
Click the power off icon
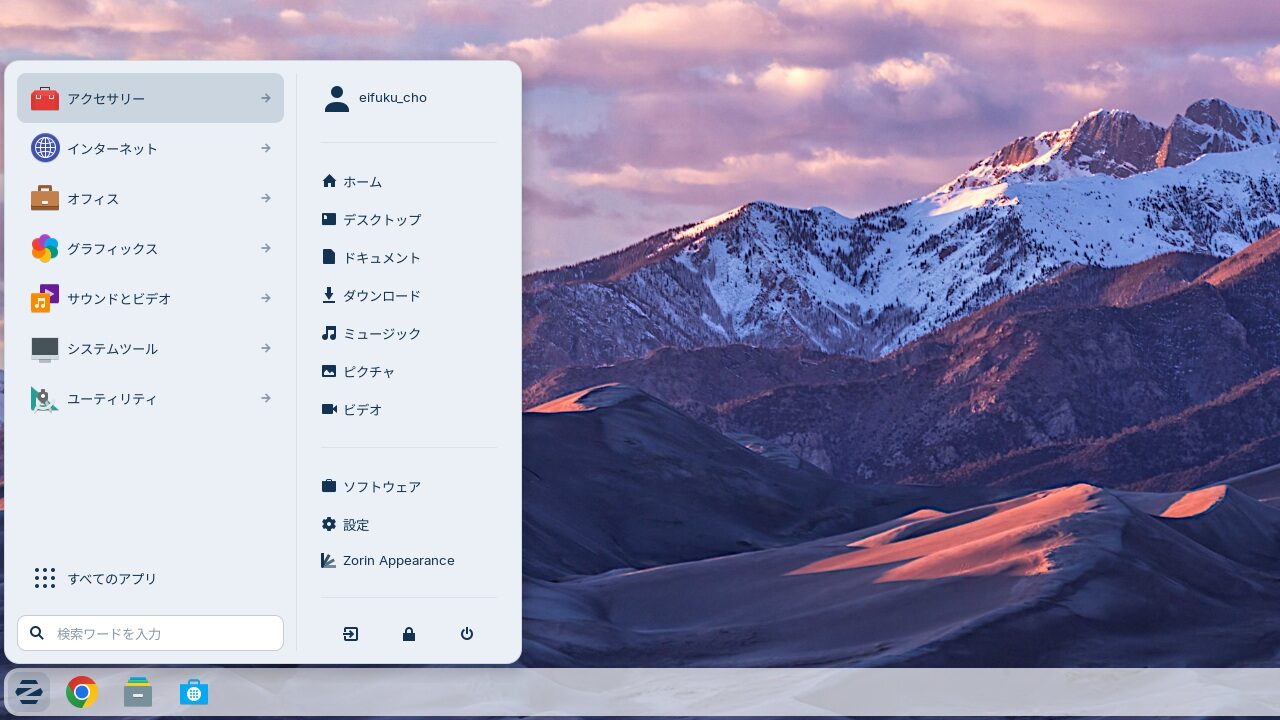pyautogui.click(x=467, y=634)
